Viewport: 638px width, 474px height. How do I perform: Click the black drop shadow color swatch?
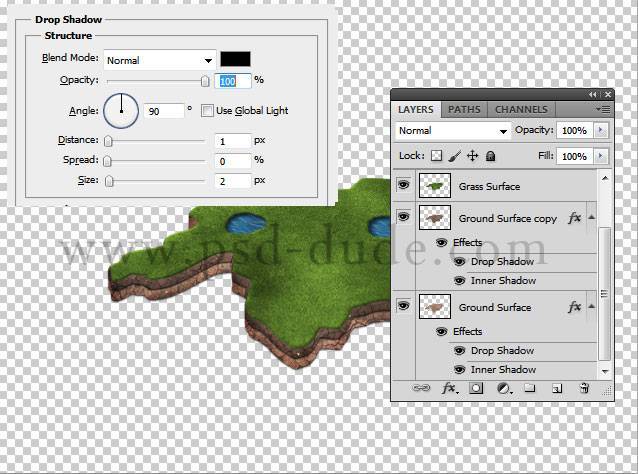click(x=235, y=59)
